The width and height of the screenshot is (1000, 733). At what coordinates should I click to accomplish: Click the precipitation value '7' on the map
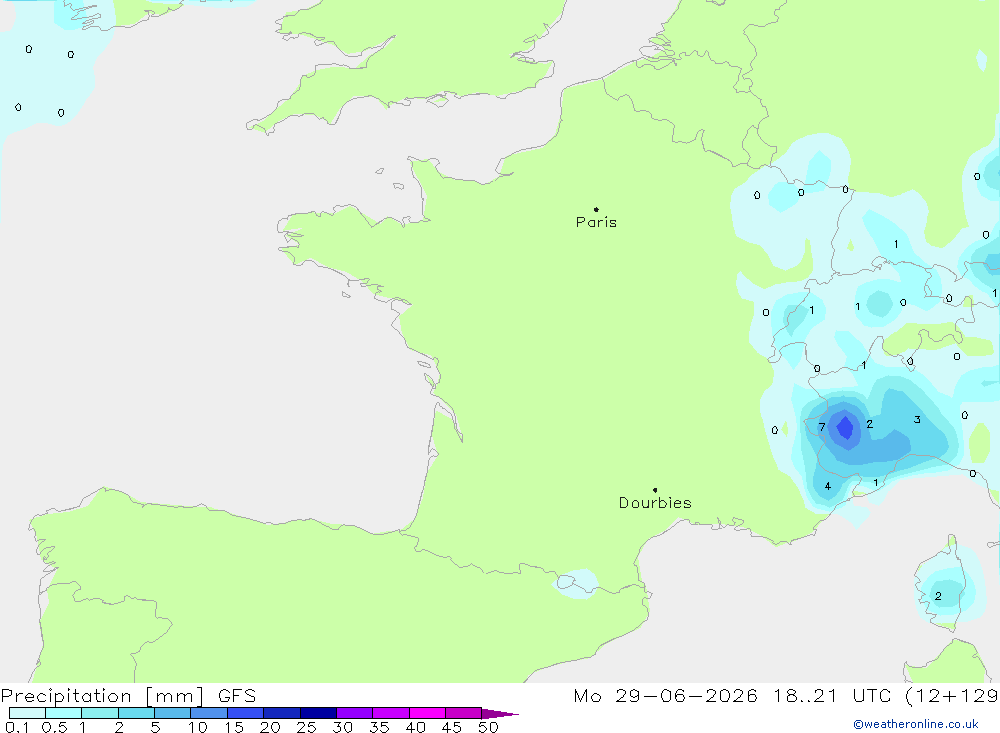822,427
